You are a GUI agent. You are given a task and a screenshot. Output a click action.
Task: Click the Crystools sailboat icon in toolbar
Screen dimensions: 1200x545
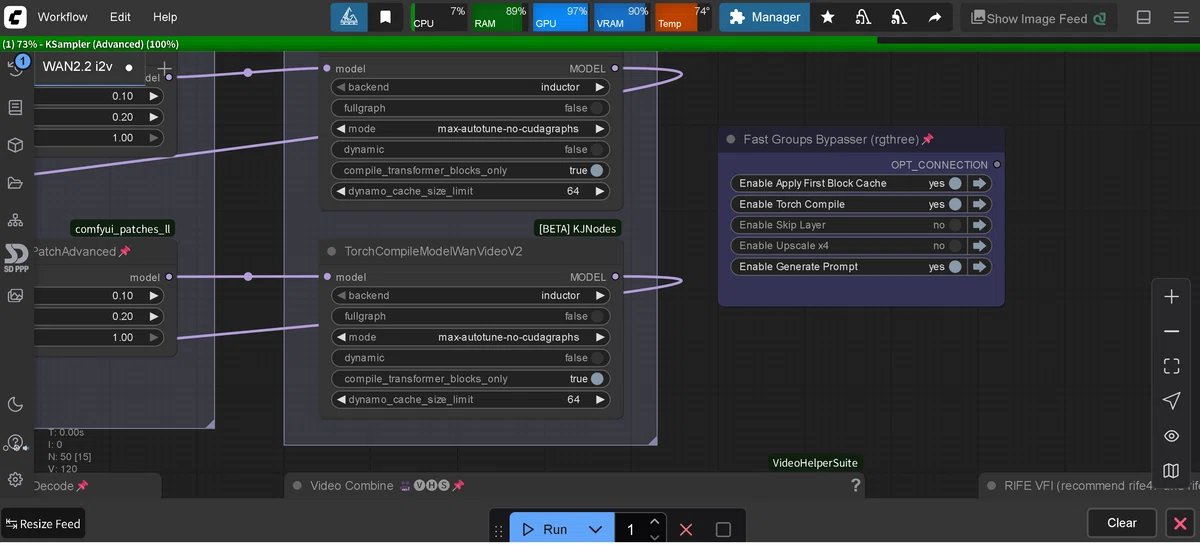(x=348, y=17)
